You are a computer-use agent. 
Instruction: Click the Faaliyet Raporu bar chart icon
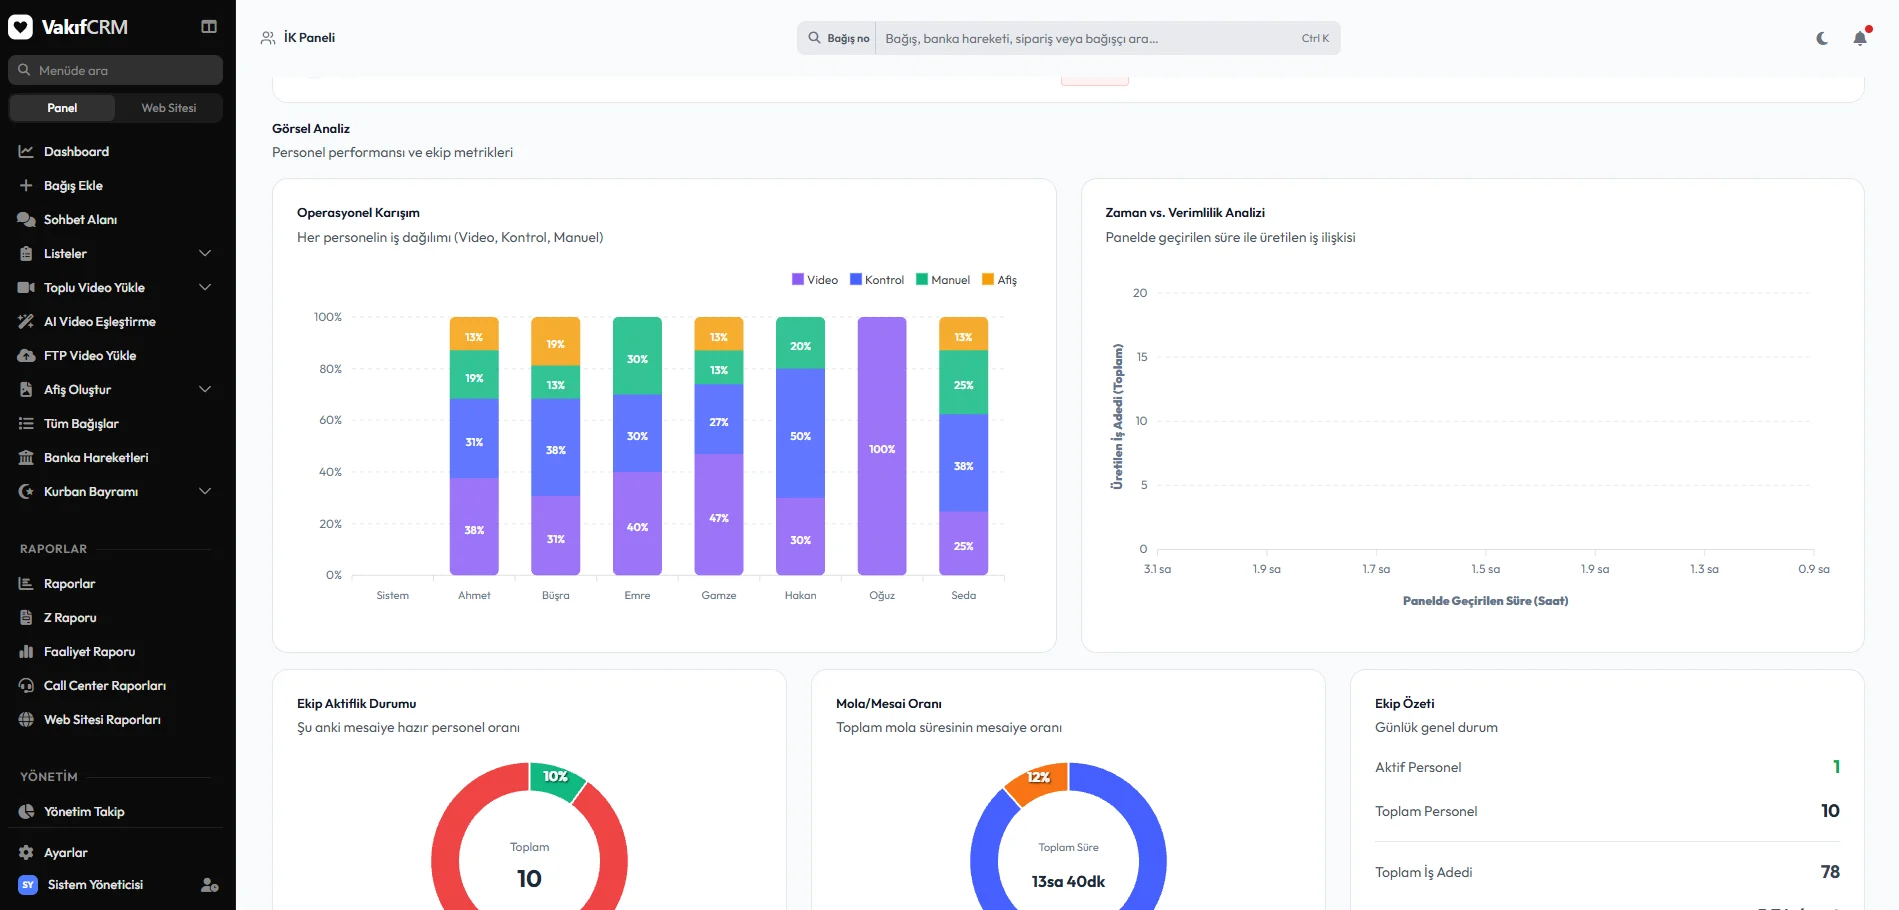[26, 652]
